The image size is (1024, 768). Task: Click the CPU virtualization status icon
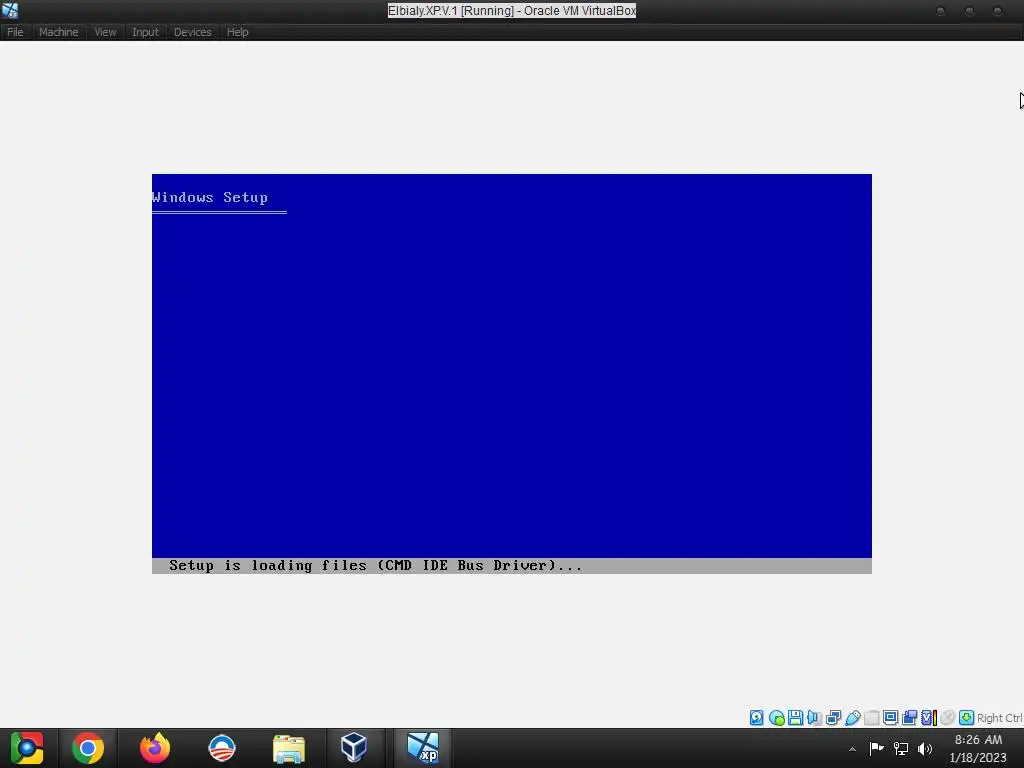point(929,718)
